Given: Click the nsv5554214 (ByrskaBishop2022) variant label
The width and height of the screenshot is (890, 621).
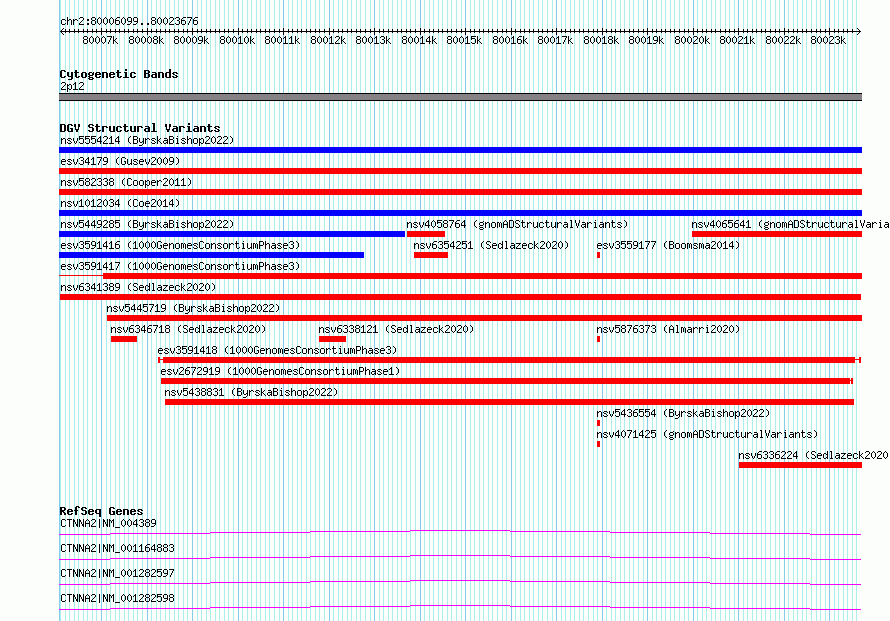Looking at the screenshot, I should coord(147,140).
